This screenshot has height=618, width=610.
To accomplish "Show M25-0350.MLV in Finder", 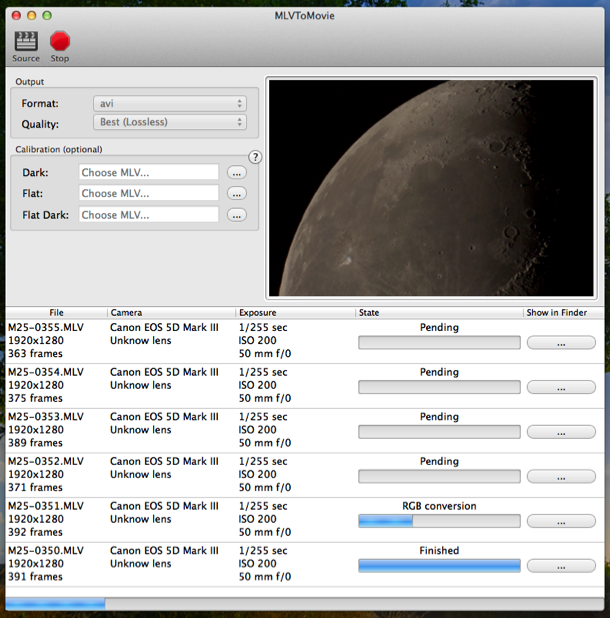I will [560, 566].
